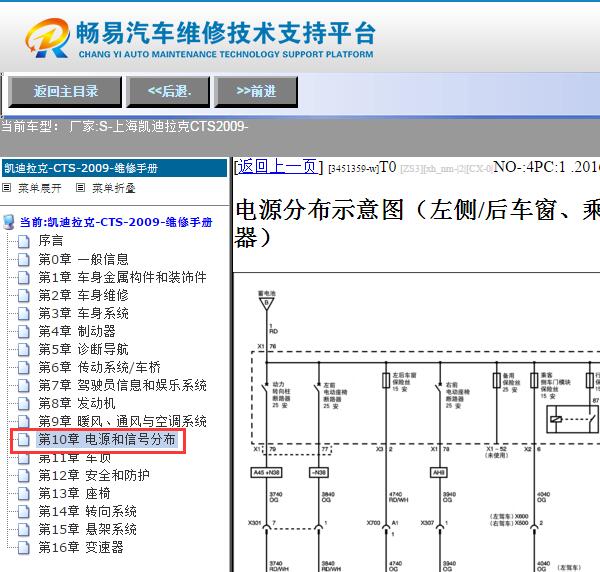The width and height of the screenshot is (600, 572).
Task: Open 第9章 暖风、通风与空调系统
Action: 122,421
